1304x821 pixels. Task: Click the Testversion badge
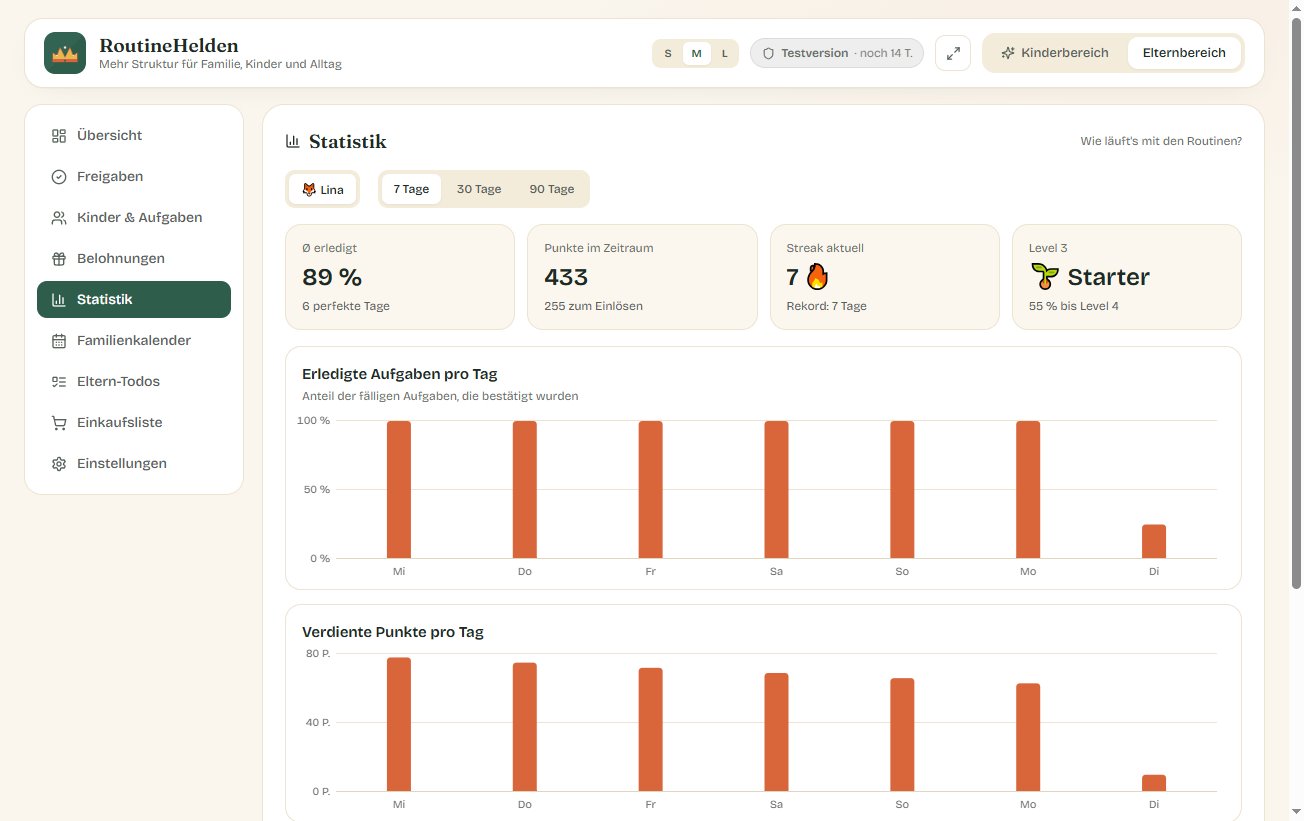point(837,53)
